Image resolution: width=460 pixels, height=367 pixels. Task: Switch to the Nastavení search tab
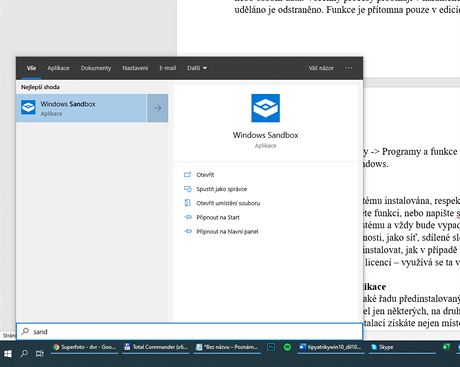click(135, 68)
